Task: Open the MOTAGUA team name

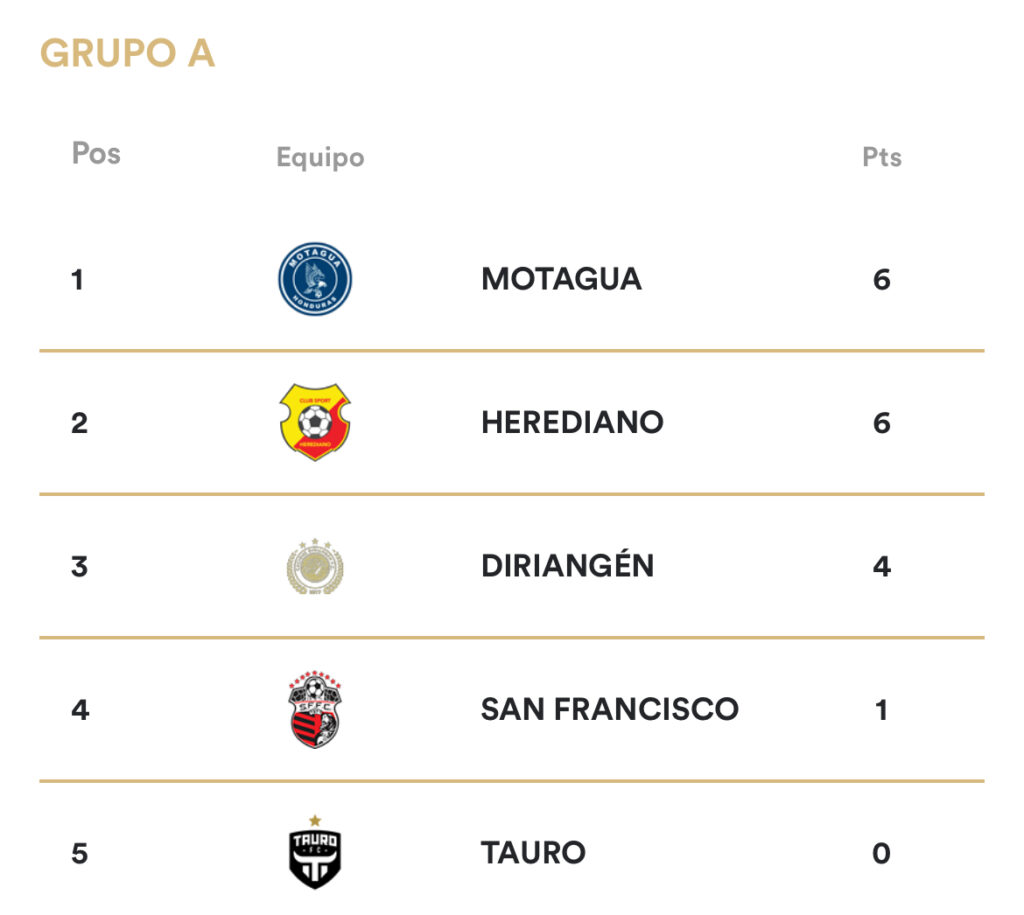Action: pyautogui.click(x=561, y=279)
